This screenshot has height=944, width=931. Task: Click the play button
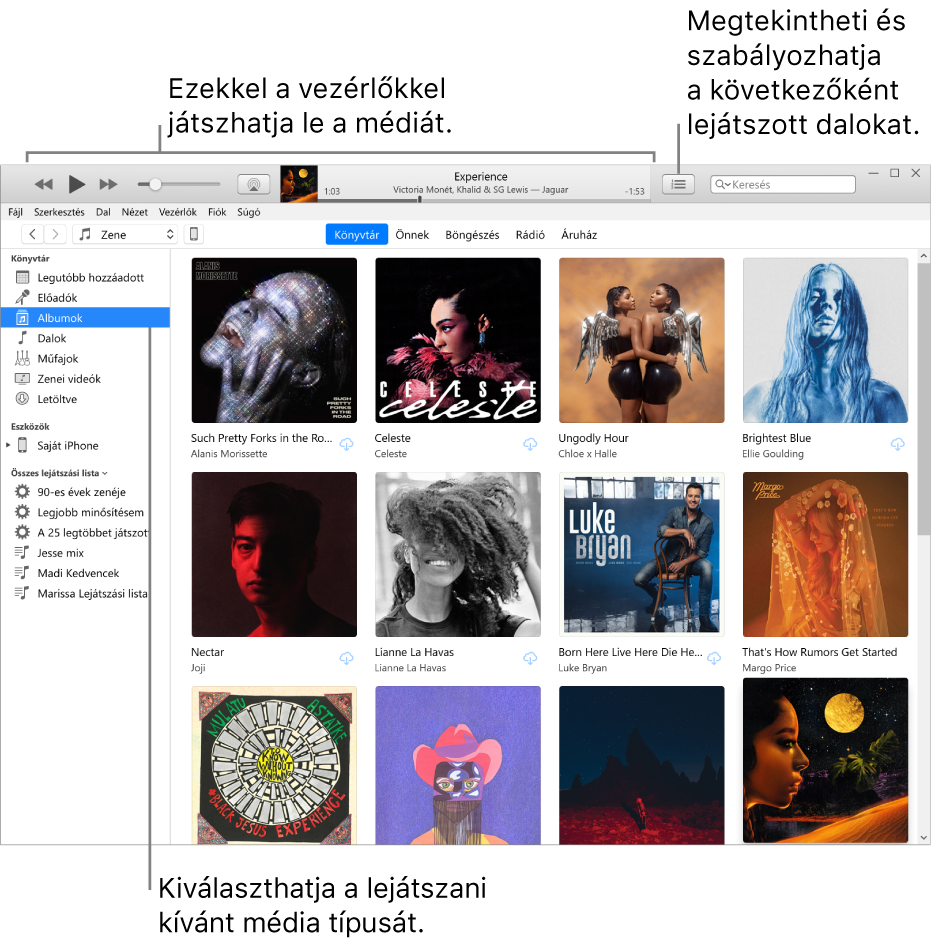point(76,184)
